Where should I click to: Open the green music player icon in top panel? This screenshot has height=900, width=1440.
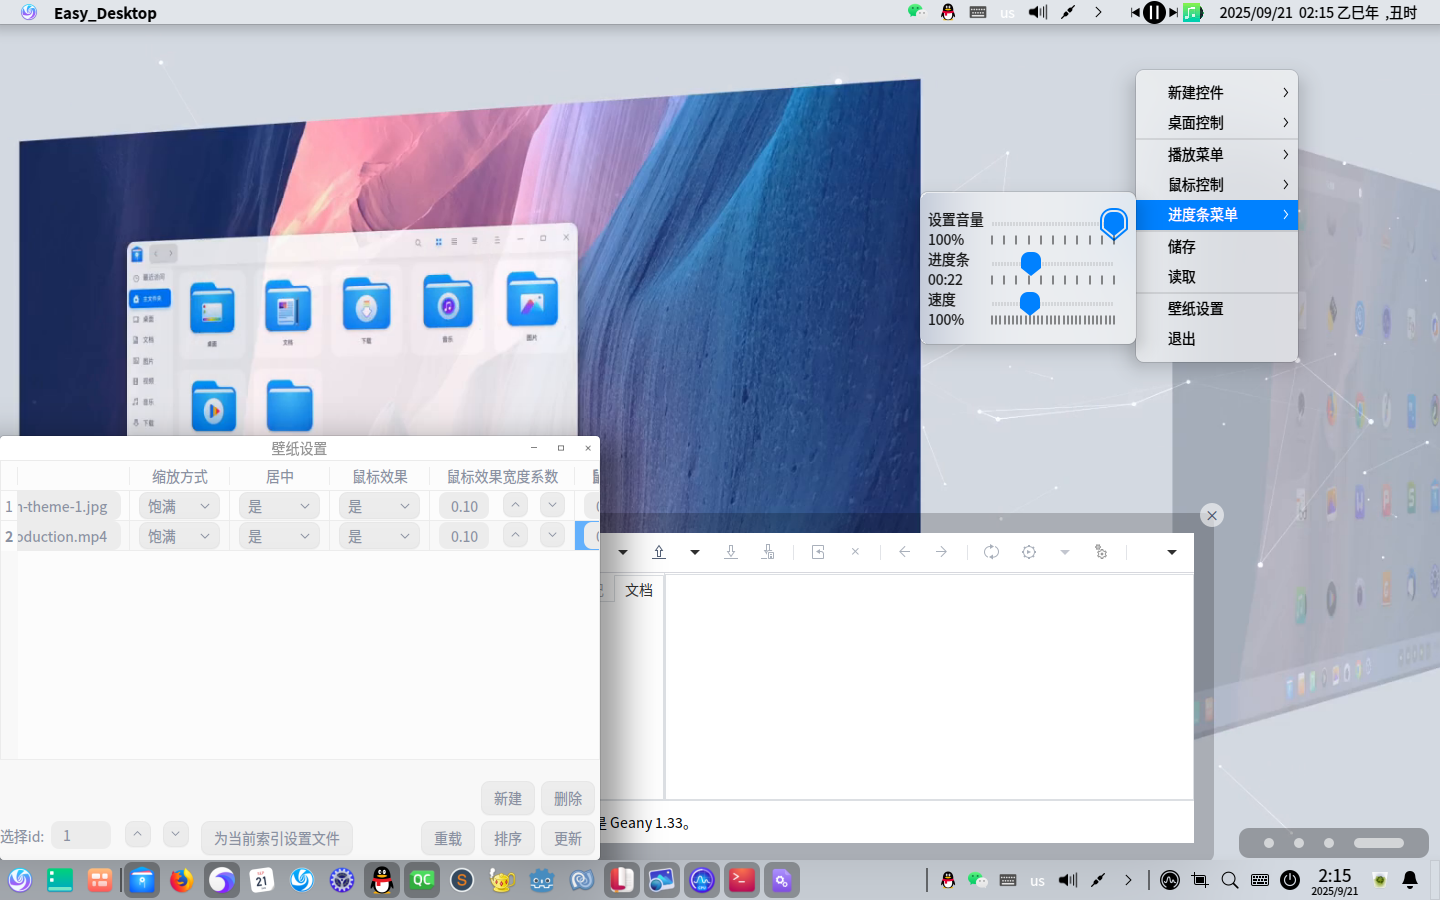click(1193, 12)
